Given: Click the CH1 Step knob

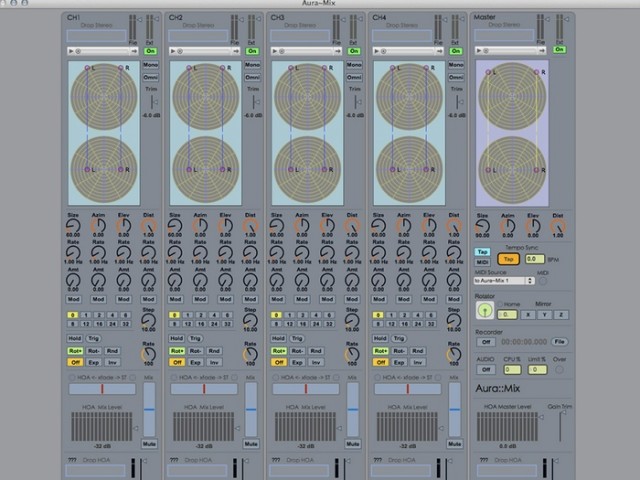Looking at the screenshot, I should [x=149, y=322].
